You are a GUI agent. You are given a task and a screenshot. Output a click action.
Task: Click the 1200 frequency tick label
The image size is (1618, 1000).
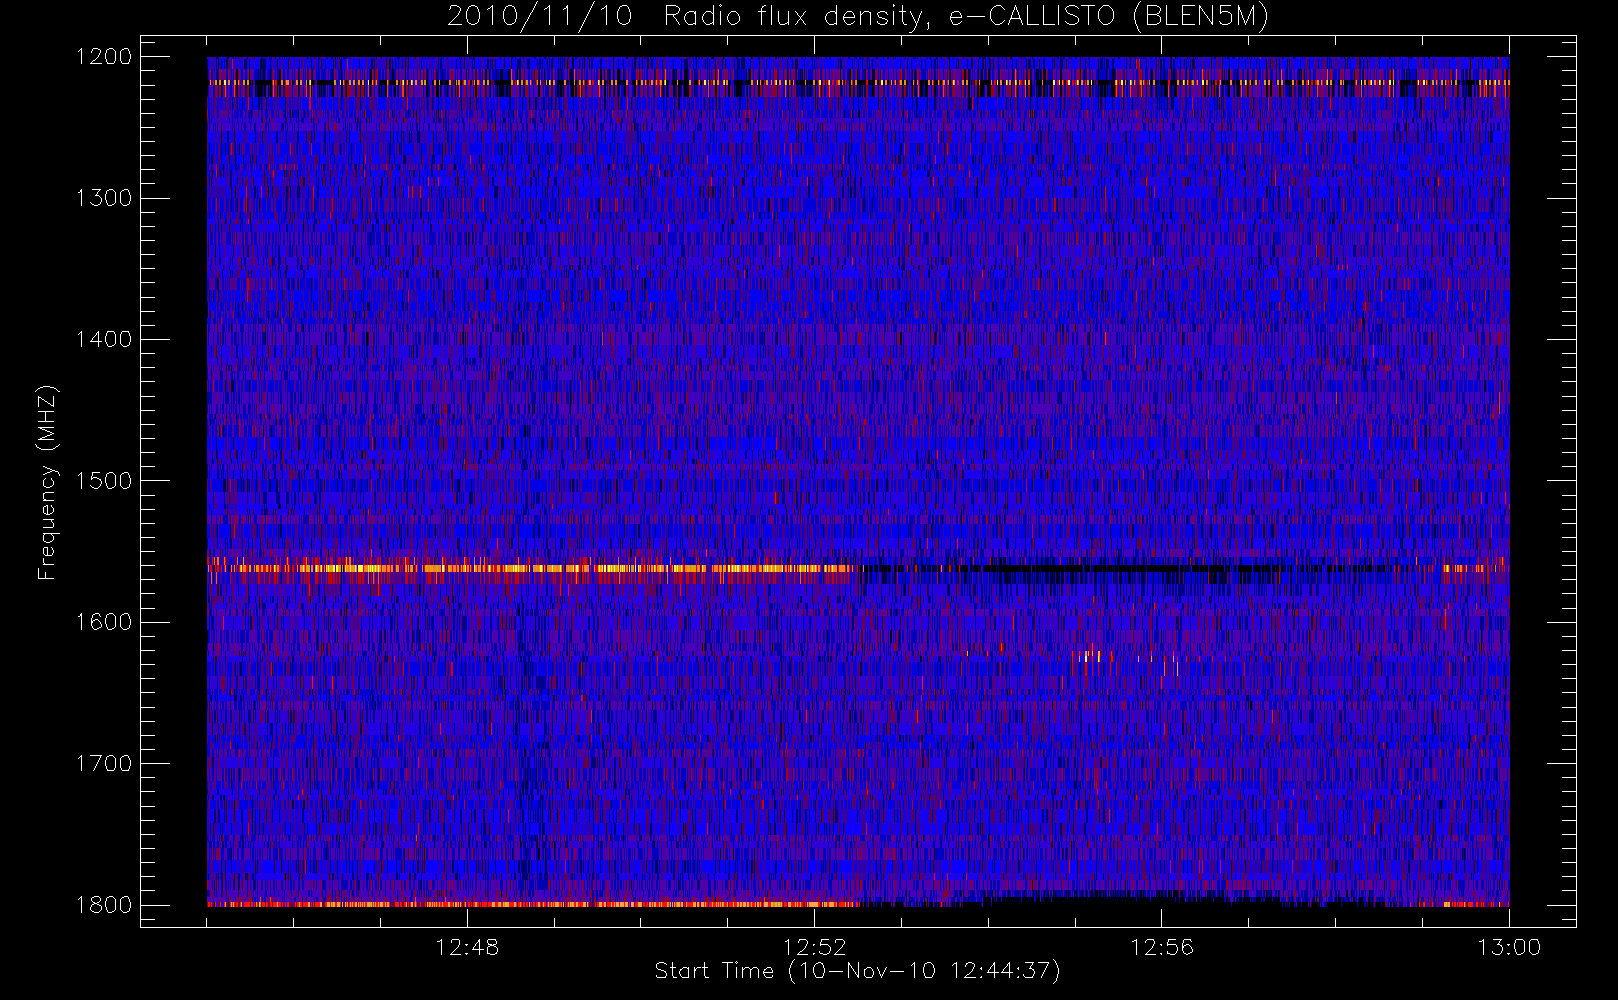104,57
